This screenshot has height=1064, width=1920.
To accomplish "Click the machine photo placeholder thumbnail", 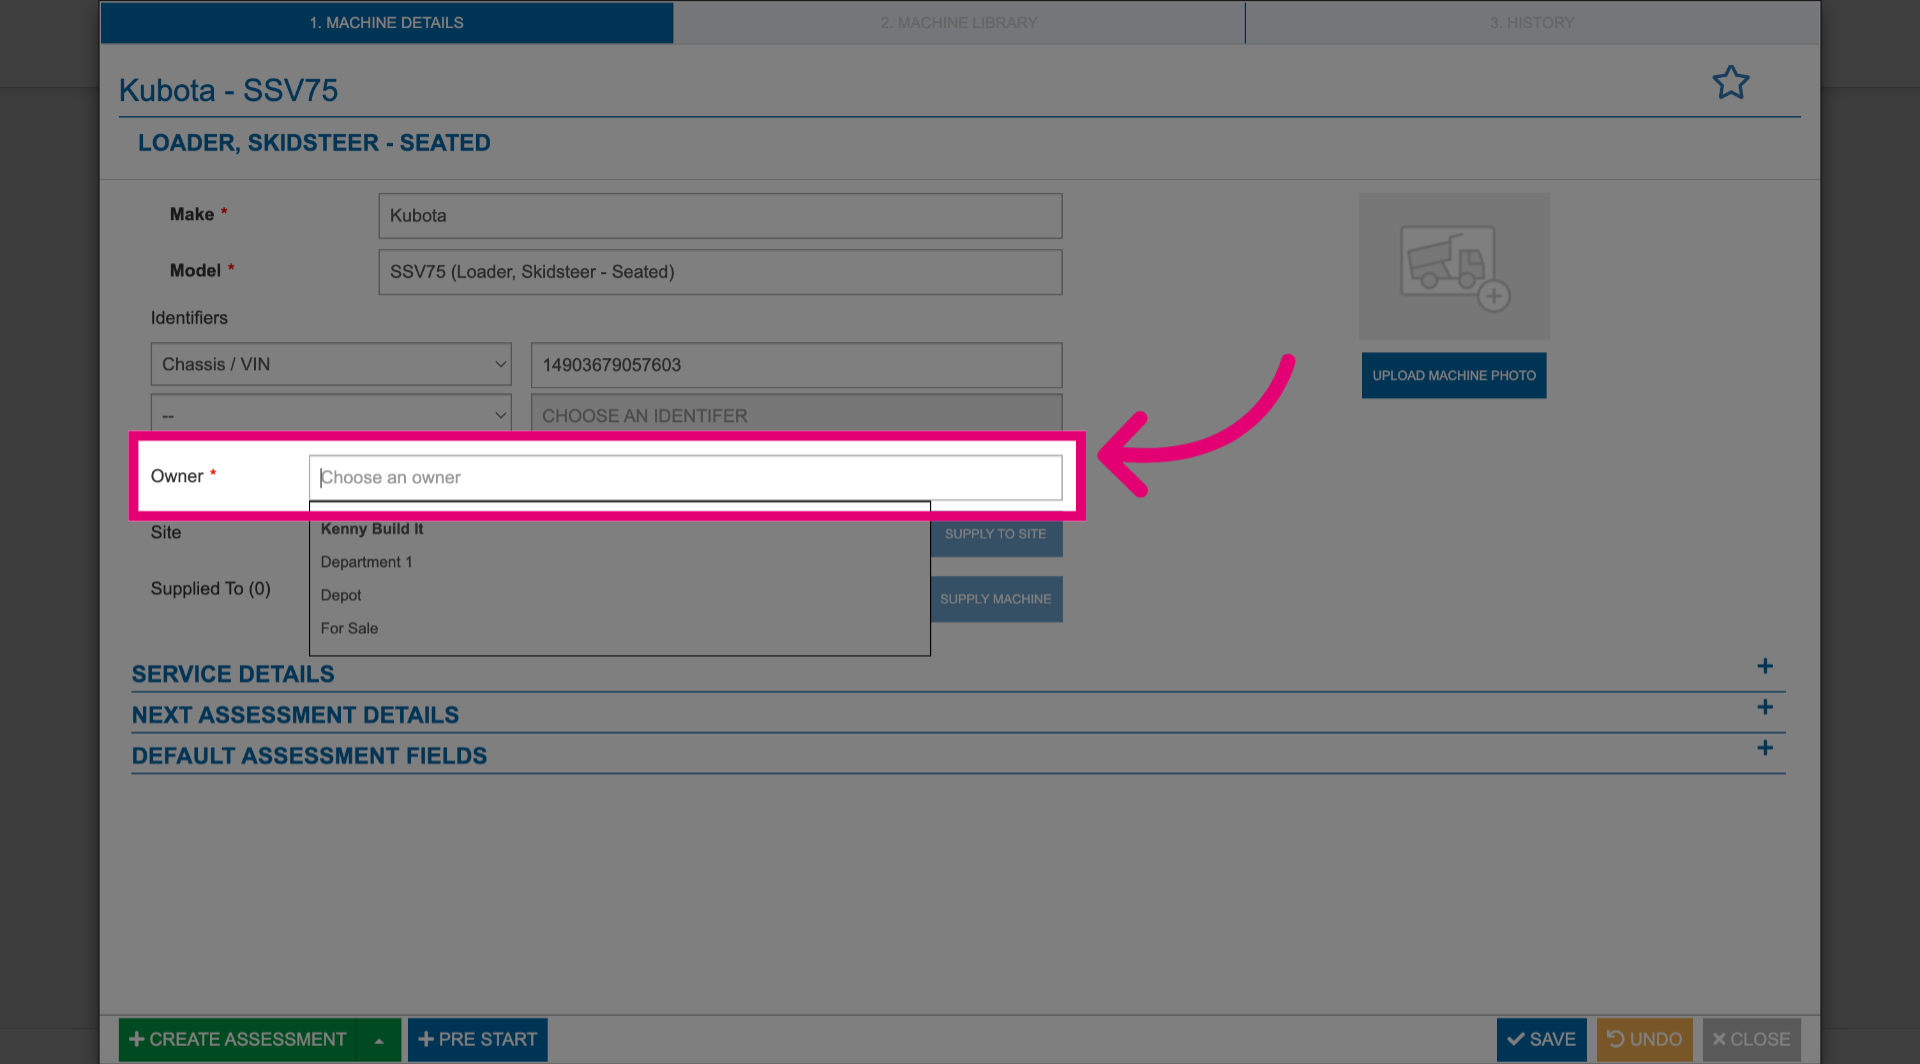I will click(x=1454, y=266).
